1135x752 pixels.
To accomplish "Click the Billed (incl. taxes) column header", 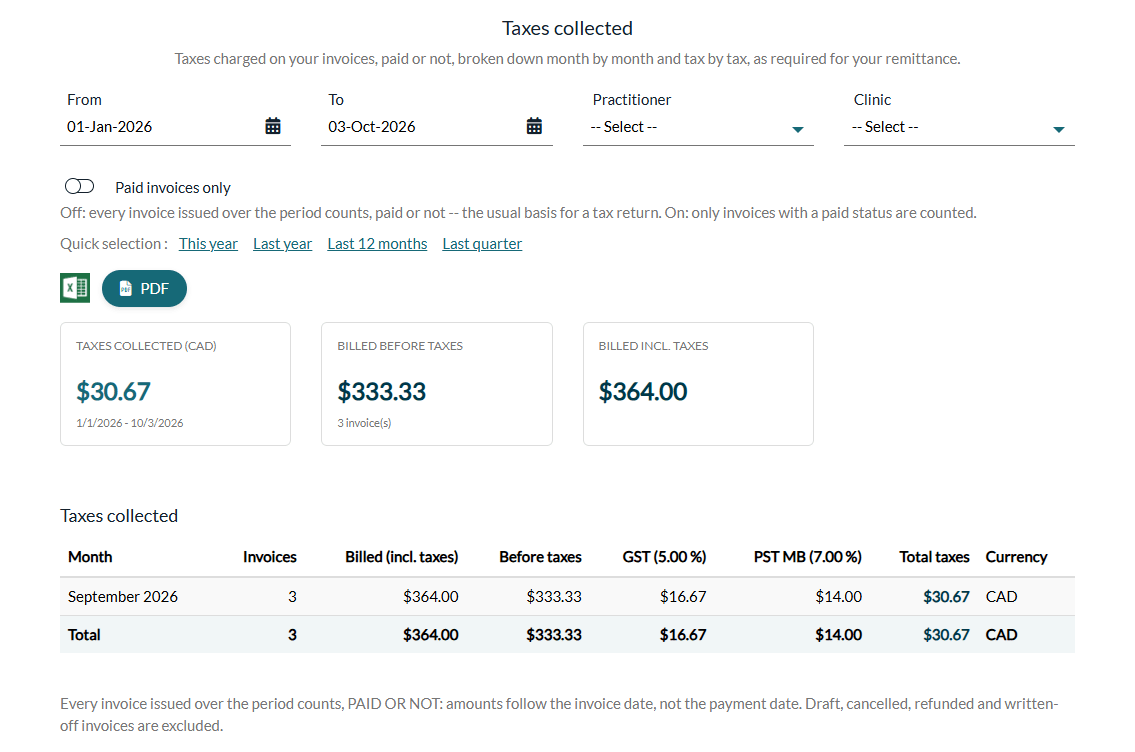I will pyautogui.click(x=402, y=557).
